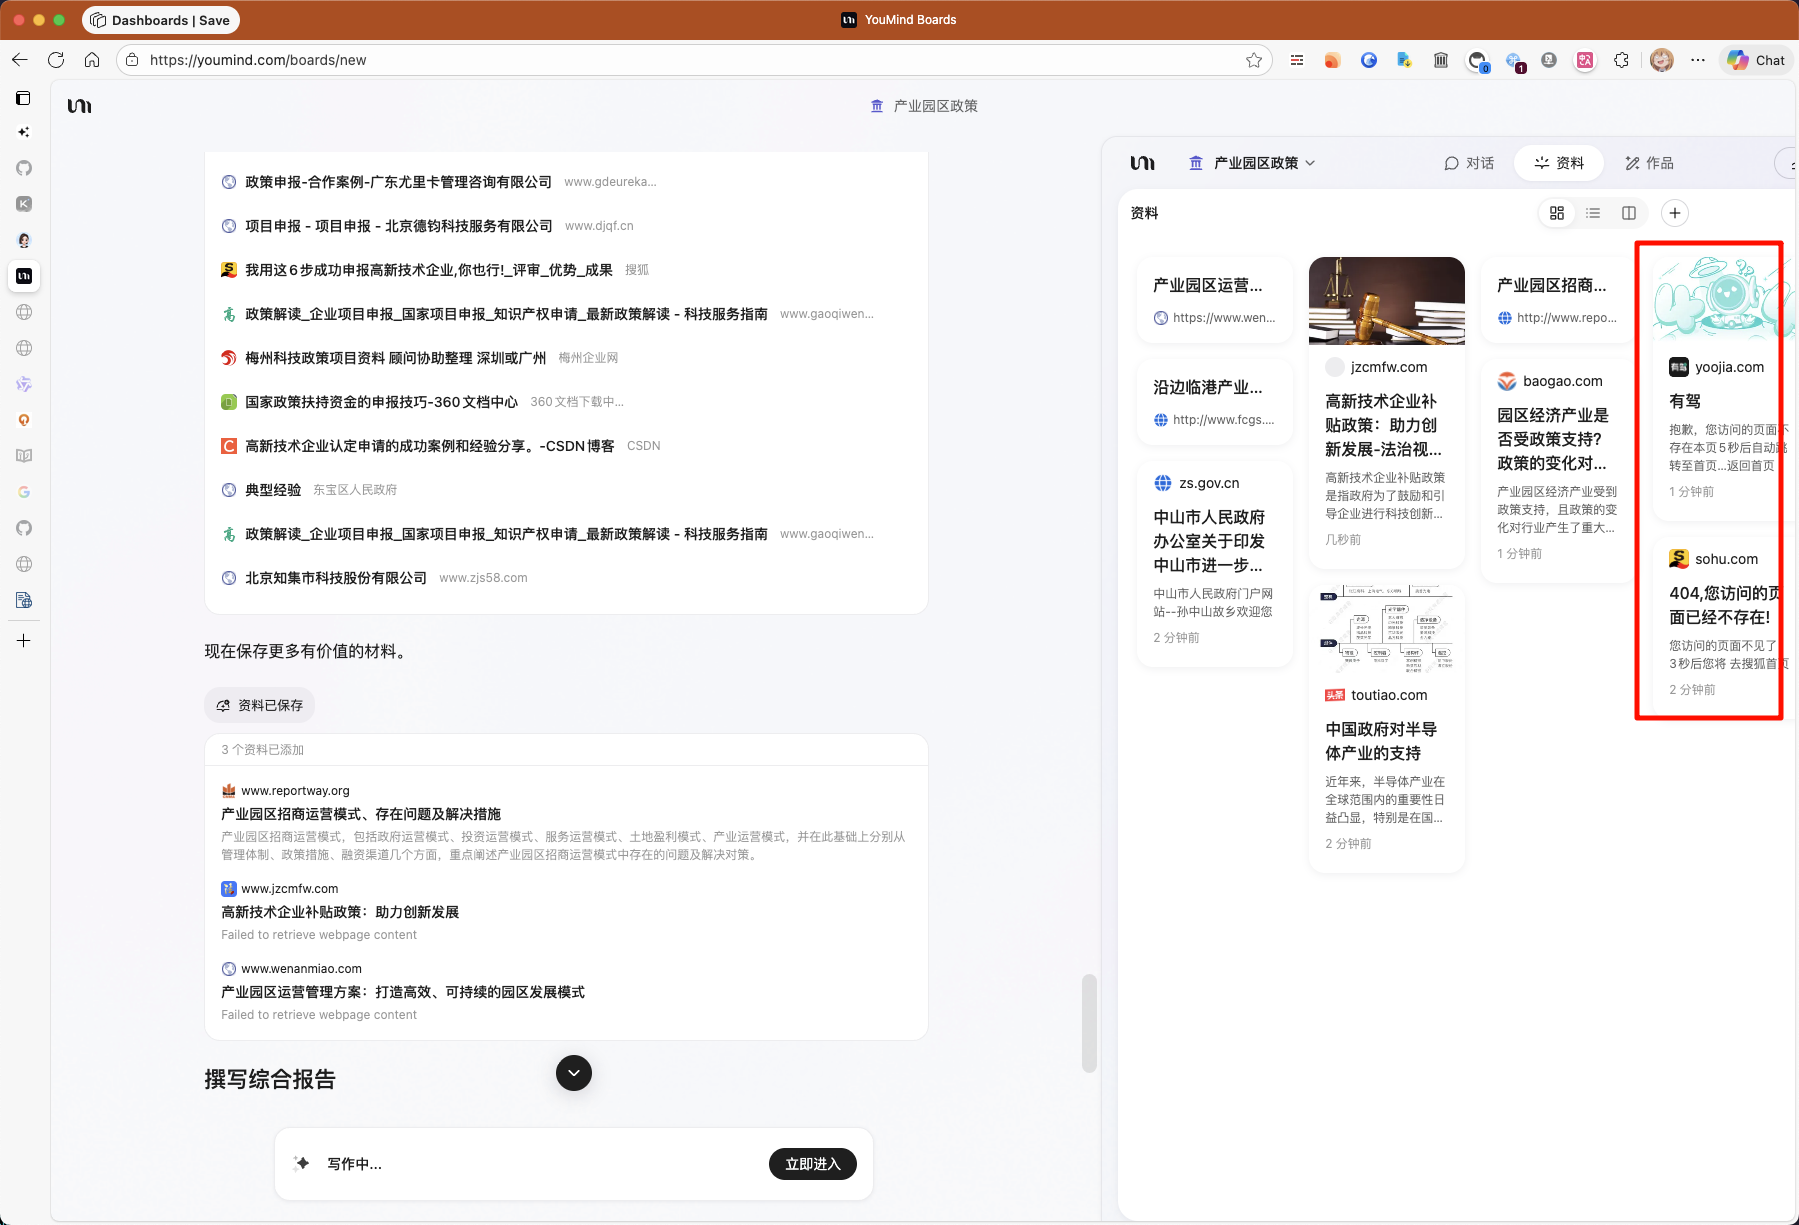Open the Copilot Chat button
Screen dimensions: 1799x1225
1756,60
